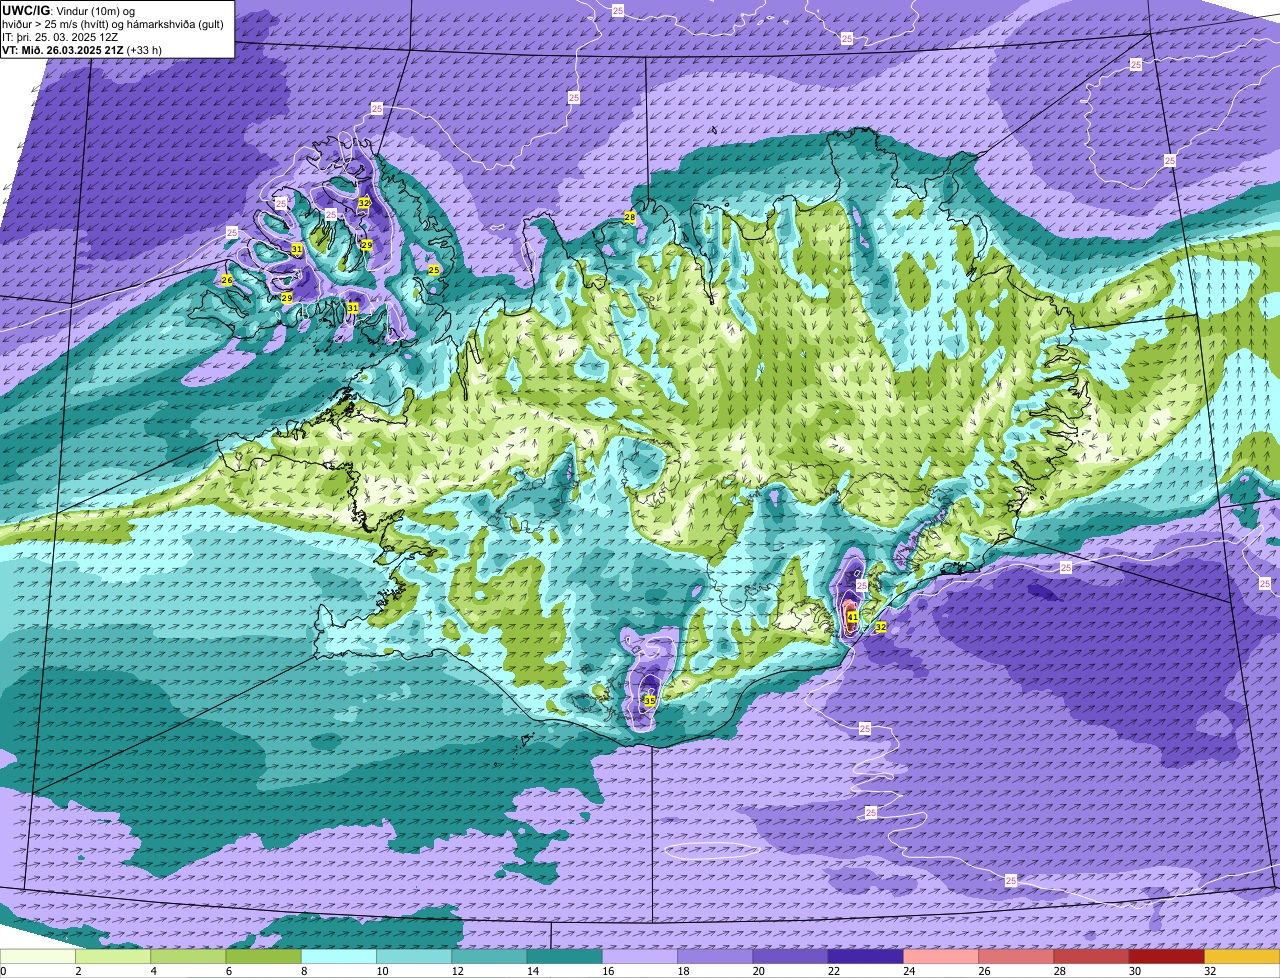This screenshot has width=1280, height=978.
Task: Click the yellow '28' gust label on the north coast
Action: [630, 217]
